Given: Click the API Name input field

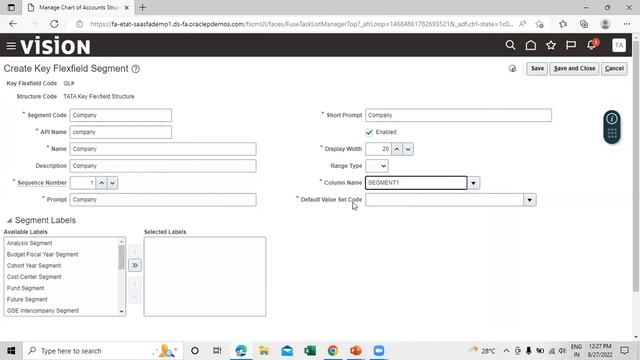Looking at the screenshot, I should [121, 132].
